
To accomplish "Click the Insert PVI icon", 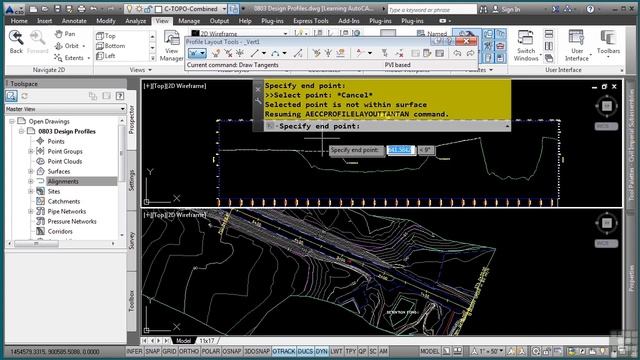I will (216, 53).
